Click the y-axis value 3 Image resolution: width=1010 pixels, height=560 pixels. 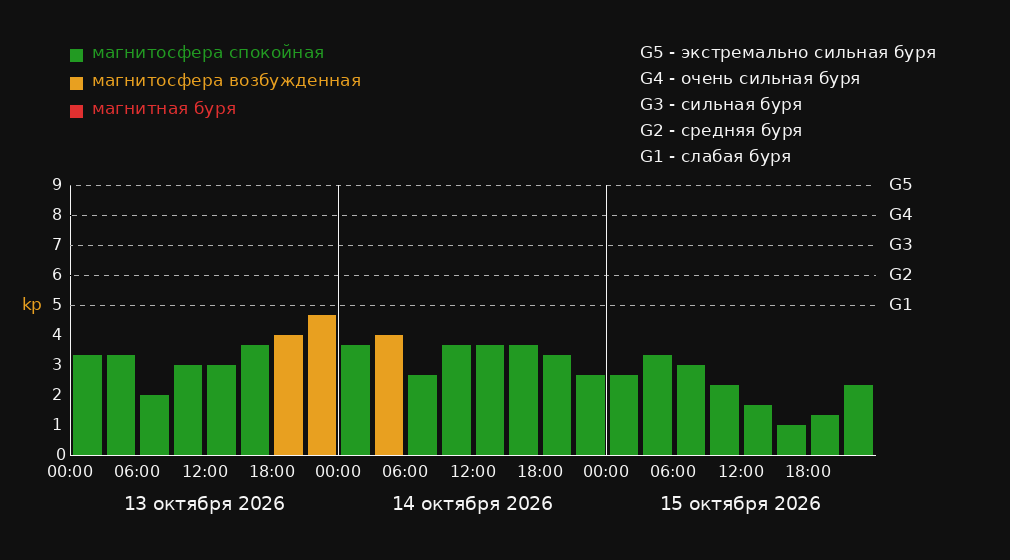tap(57, 365)
